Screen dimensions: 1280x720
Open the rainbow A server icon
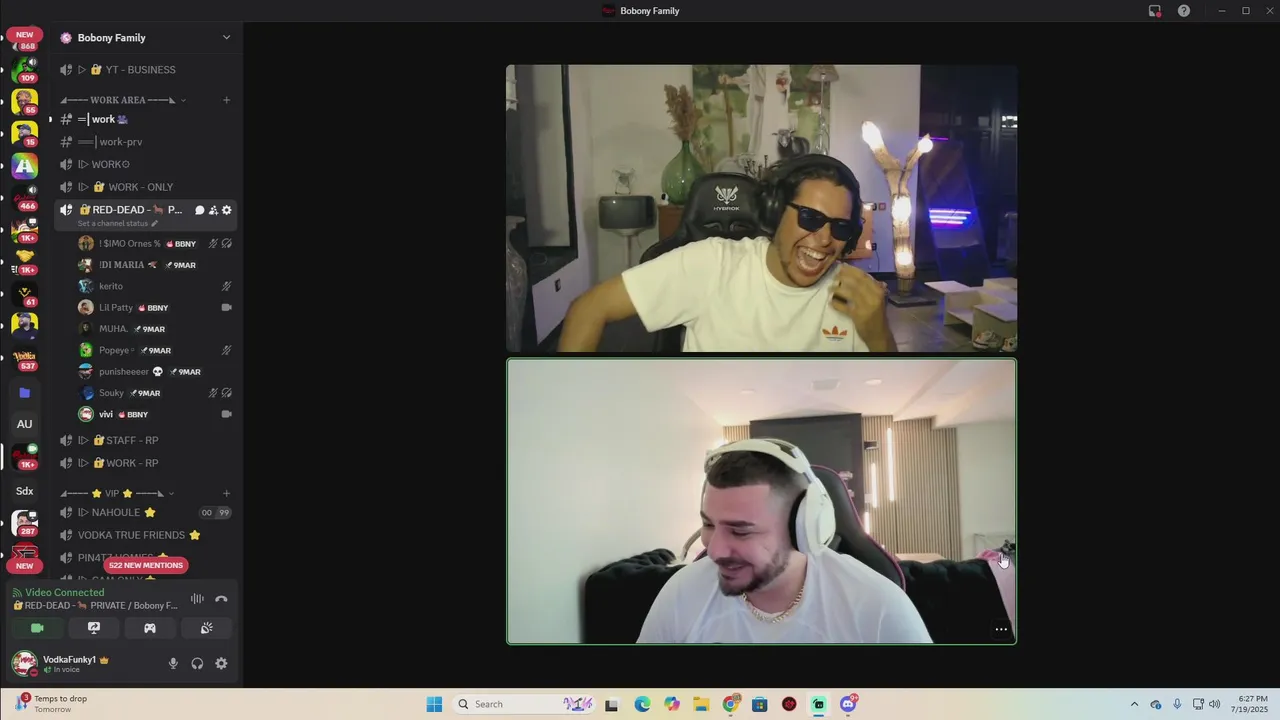pos(24,166)
